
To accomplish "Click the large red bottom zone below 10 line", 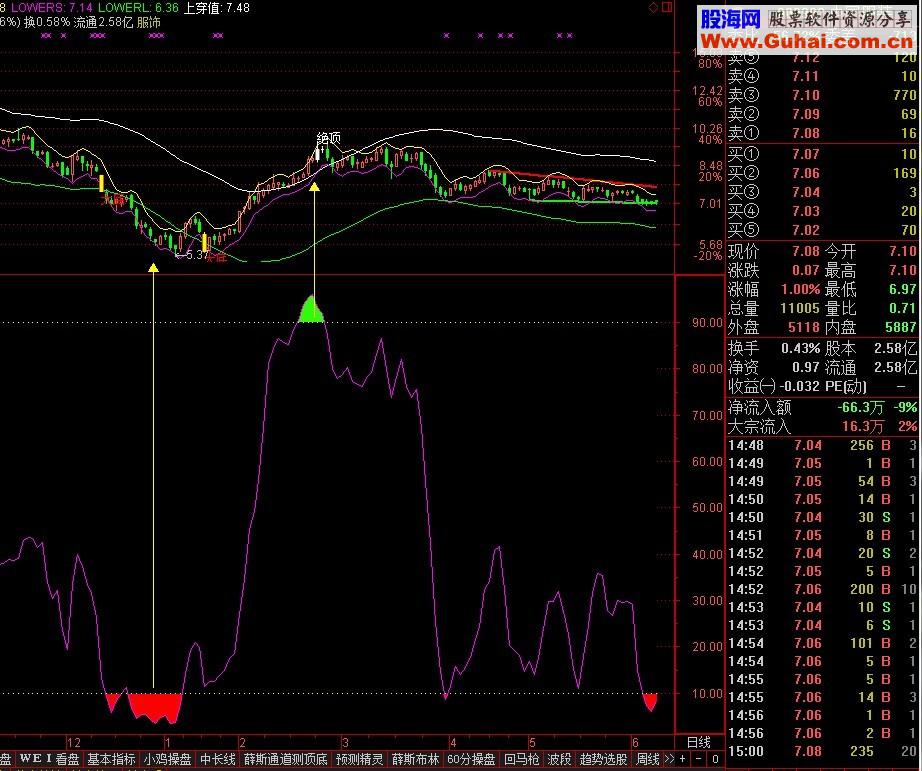I will 155,707.
